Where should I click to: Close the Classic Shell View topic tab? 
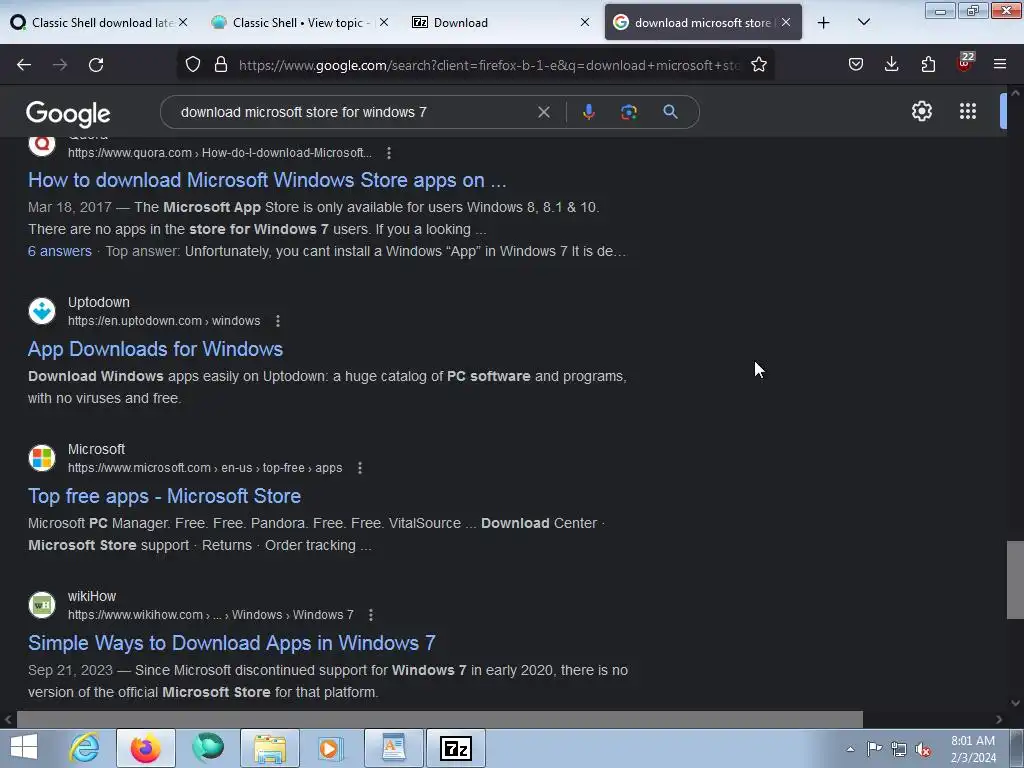[384, 22]
